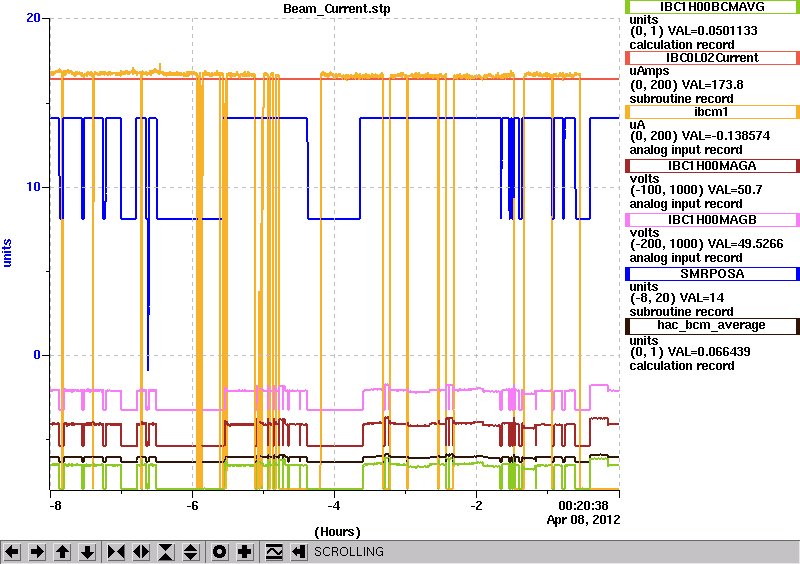Viewport: 800px width, 564px height.
Task: Click the 'units' y-axis label
Action: pos(7,253)
